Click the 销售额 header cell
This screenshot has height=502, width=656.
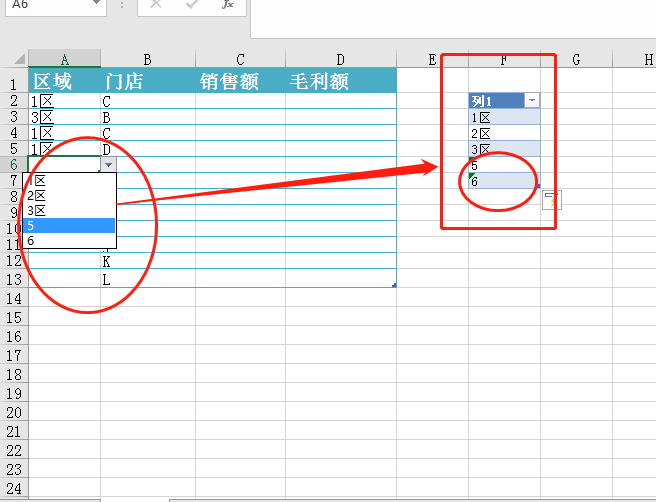pyautogui.click(x=240, y=80)
